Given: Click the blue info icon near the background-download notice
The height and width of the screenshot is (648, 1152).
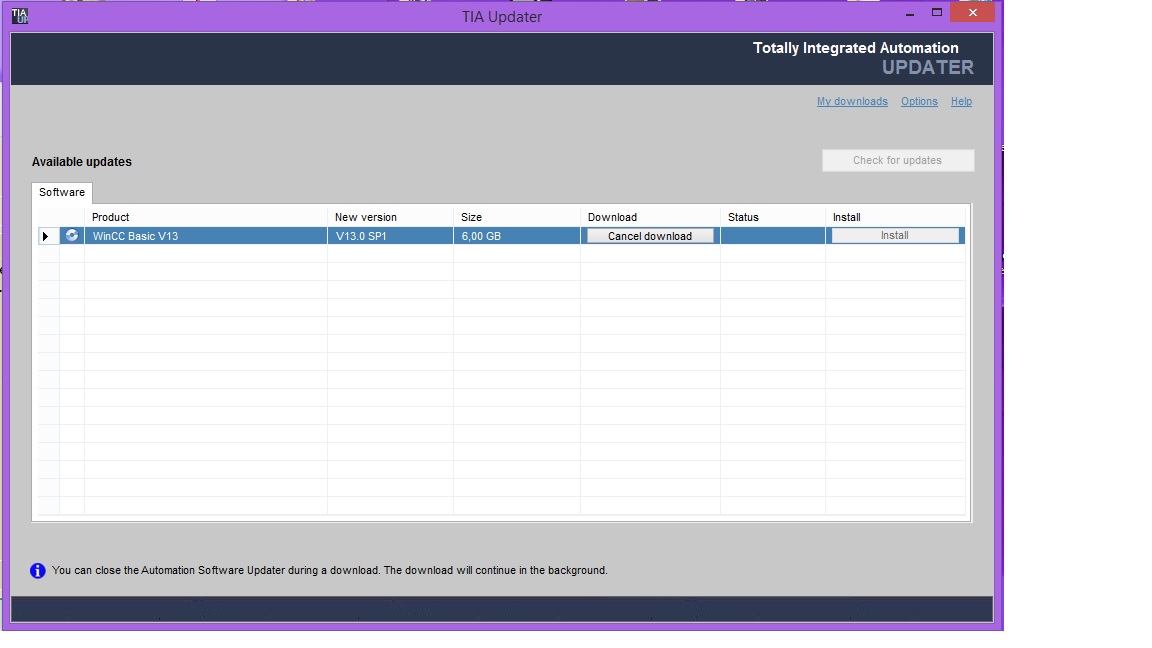Looking at the screenshot, I should 37,571.
